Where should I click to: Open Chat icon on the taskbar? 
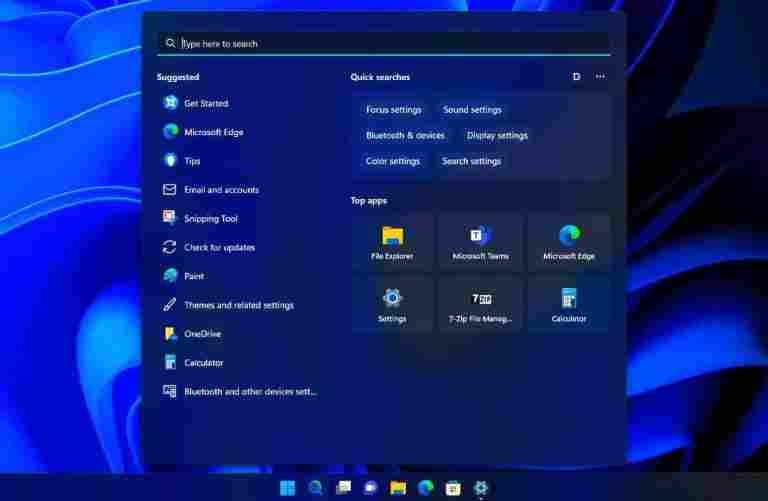coord(371,488)
